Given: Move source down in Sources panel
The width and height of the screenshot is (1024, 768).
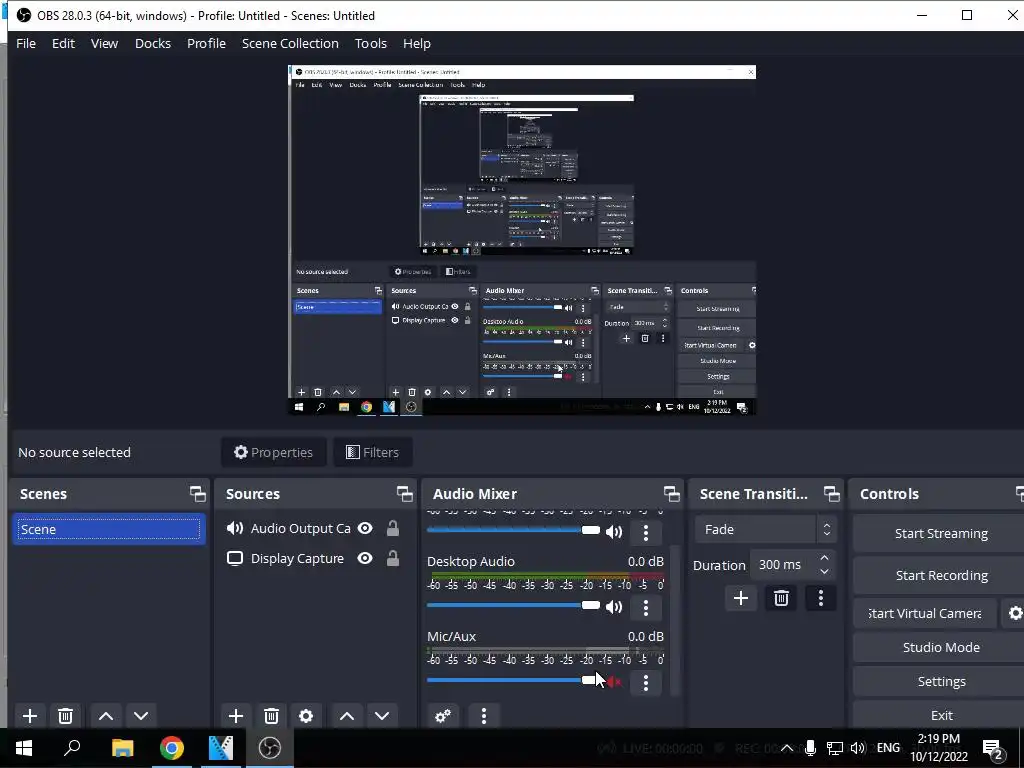Looking at the screenshot, I should [x=382, y=716].
